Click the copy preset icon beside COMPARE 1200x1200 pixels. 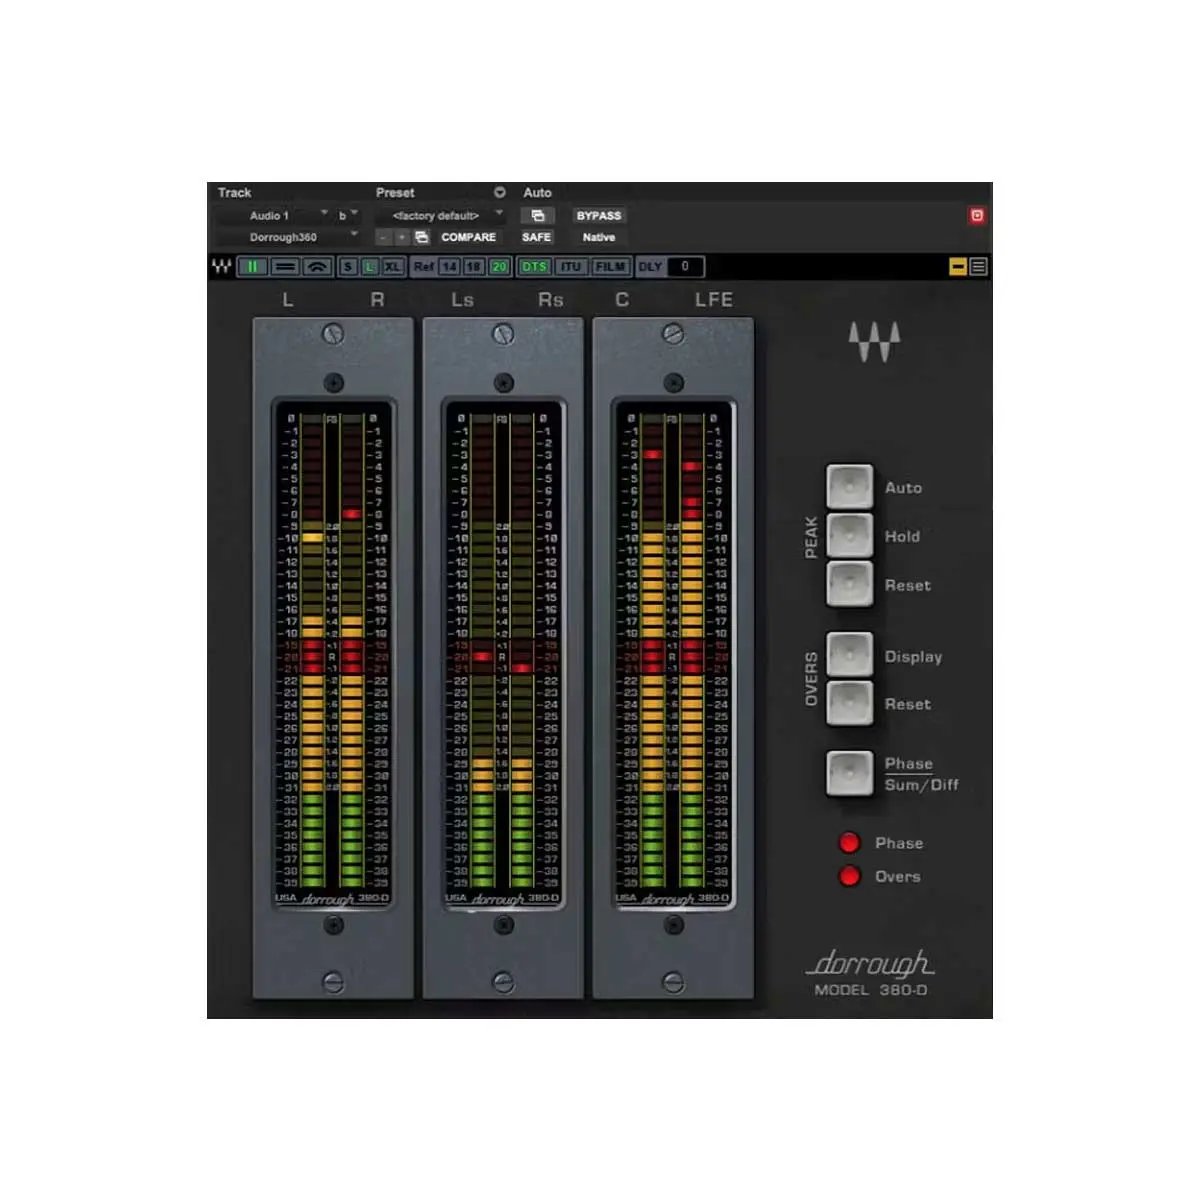(x=422, y=238)
